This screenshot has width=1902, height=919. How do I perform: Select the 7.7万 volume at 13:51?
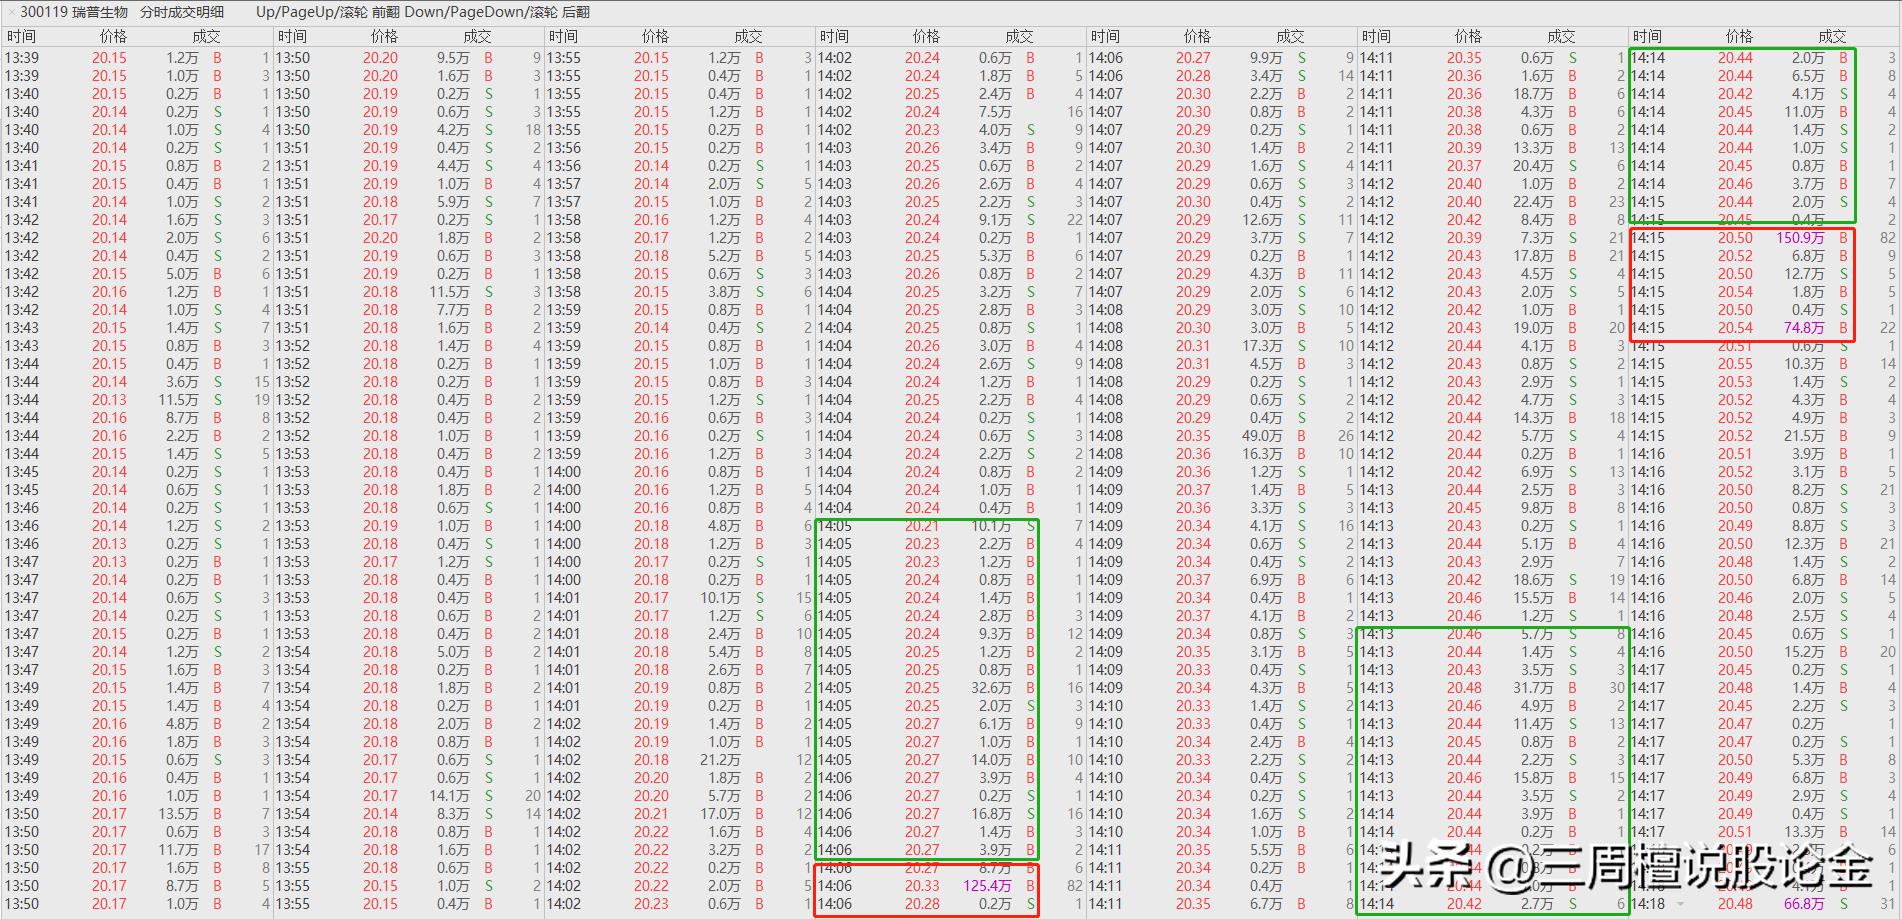tap(453, 310)
